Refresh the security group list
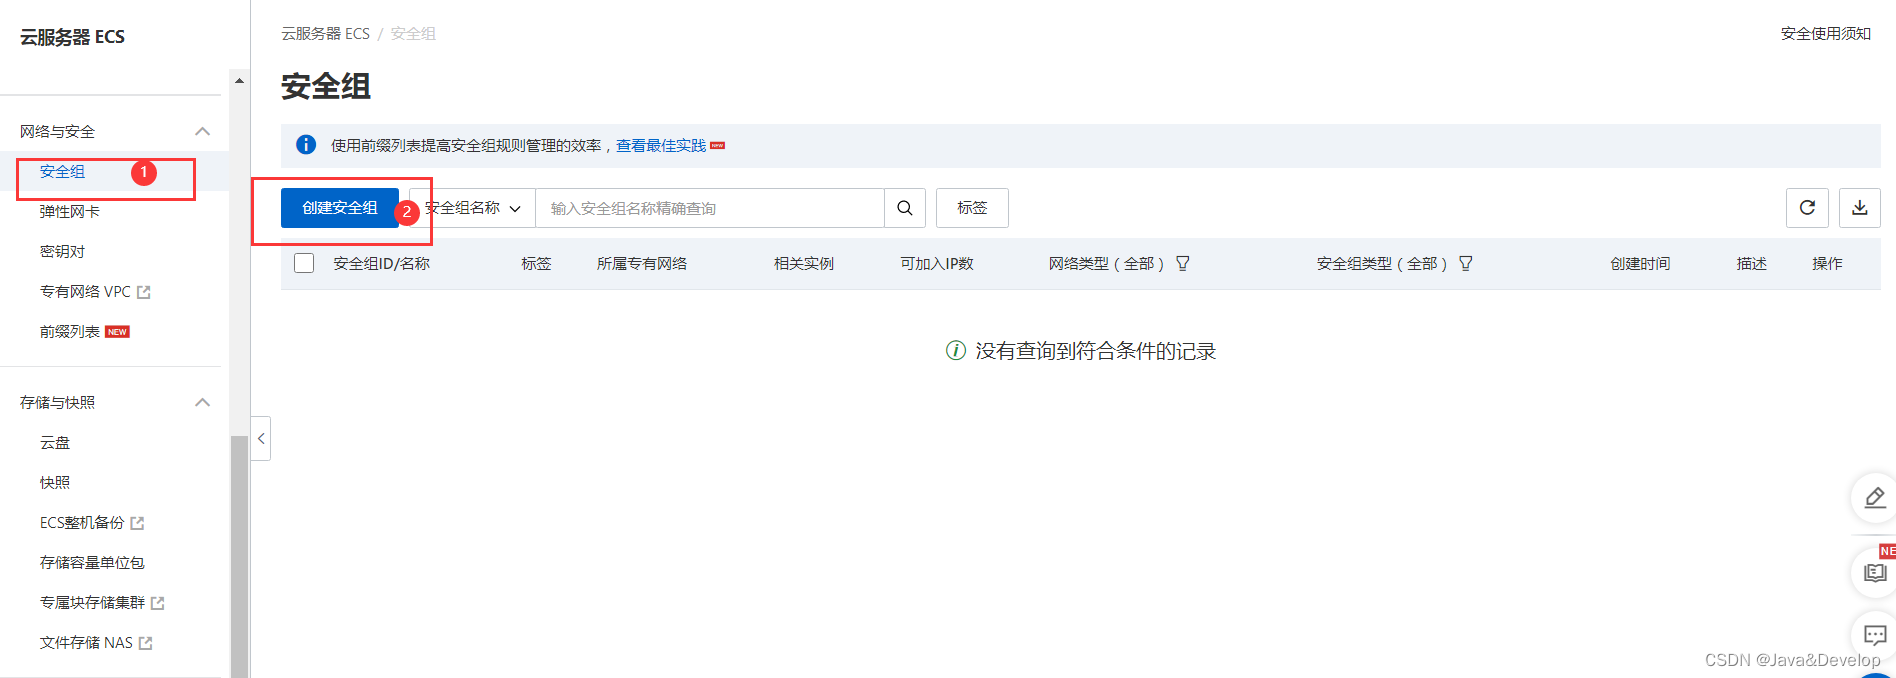Image resolution: width=1896 pixels, height=678 pixels. click(x=1807, y=208)
